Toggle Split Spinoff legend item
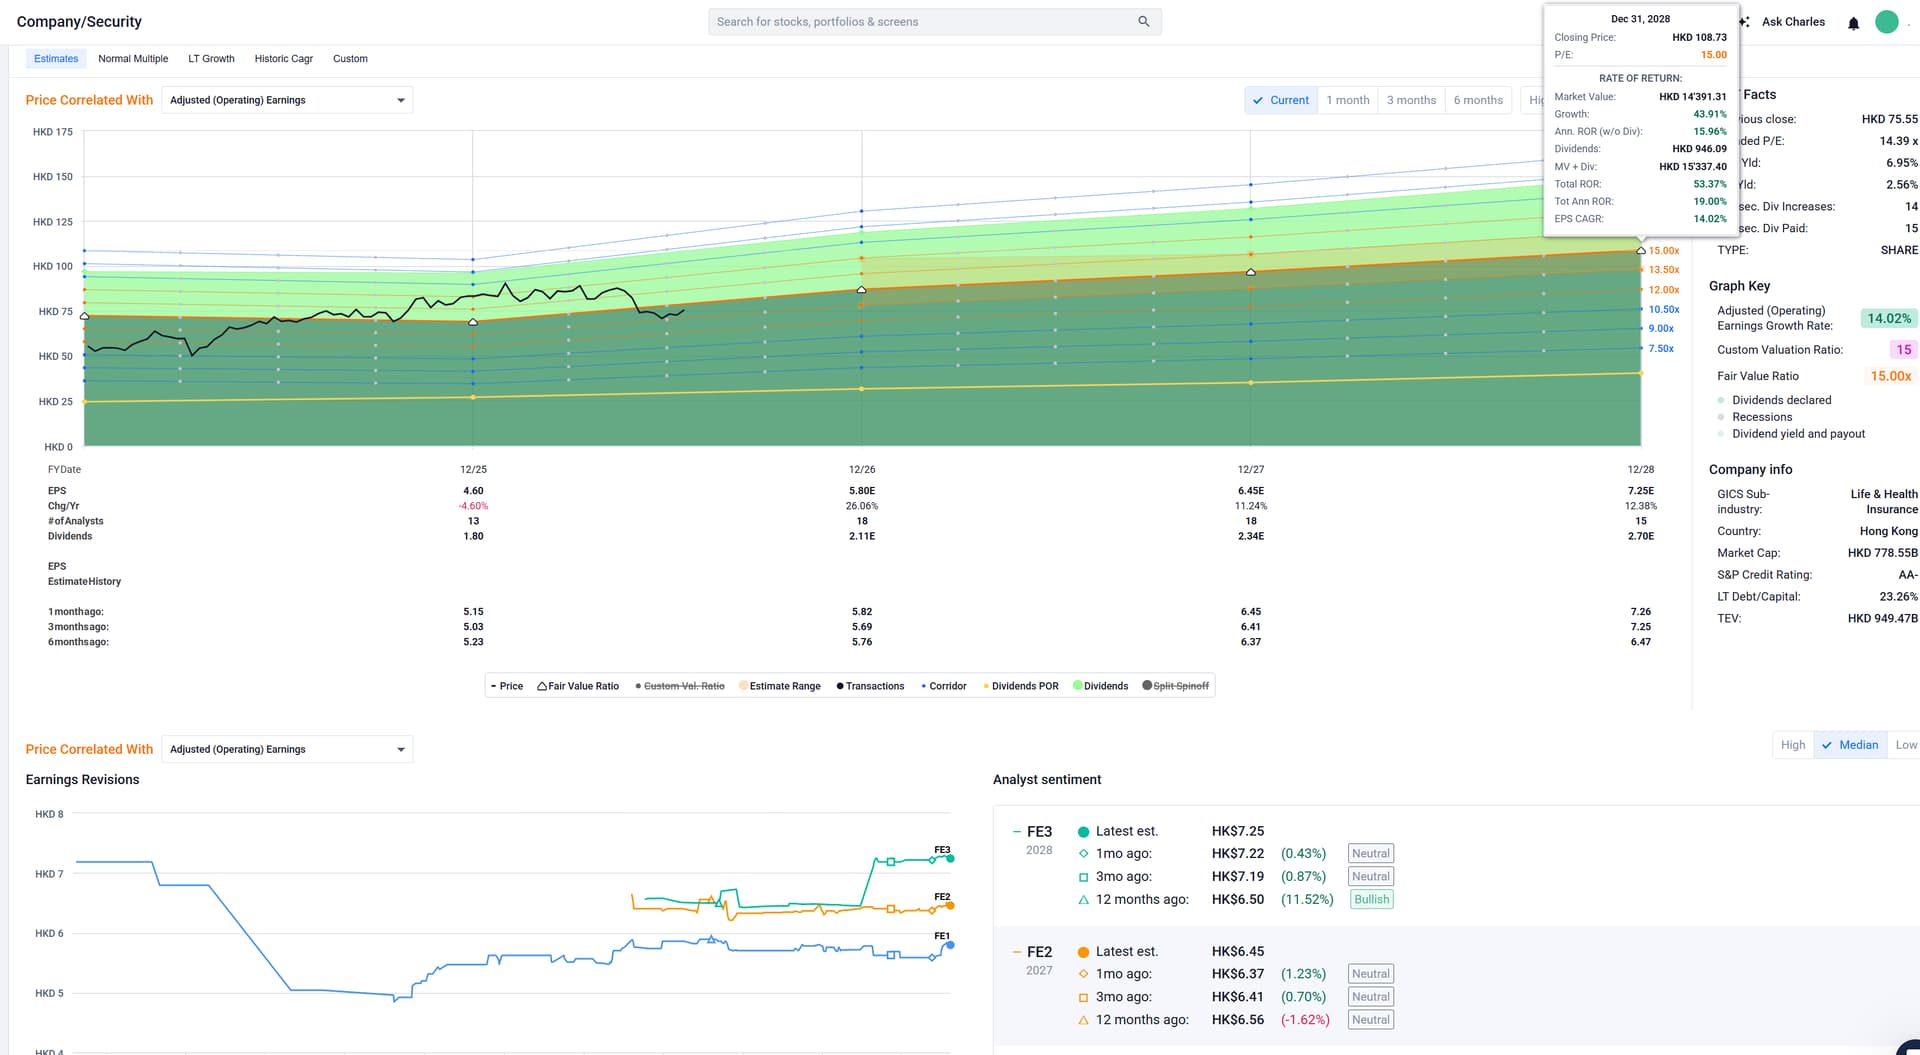 (1175, 686)
